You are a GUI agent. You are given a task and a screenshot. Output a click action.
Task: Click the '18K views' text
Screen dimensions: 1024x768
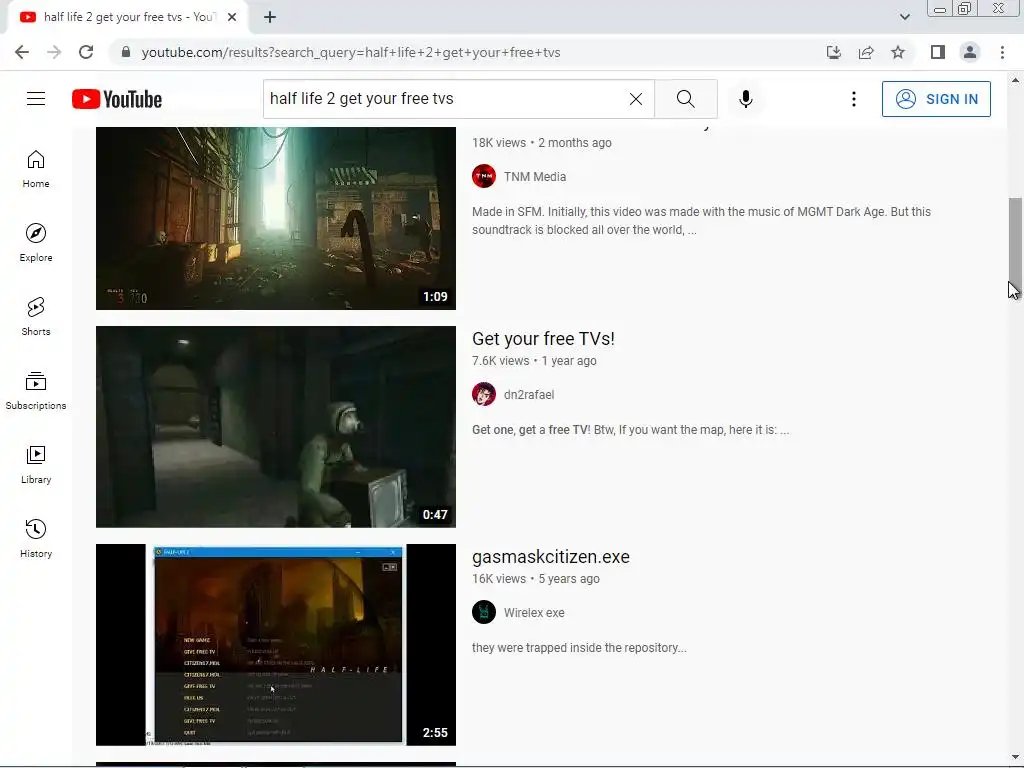click(x=499, y=142)
